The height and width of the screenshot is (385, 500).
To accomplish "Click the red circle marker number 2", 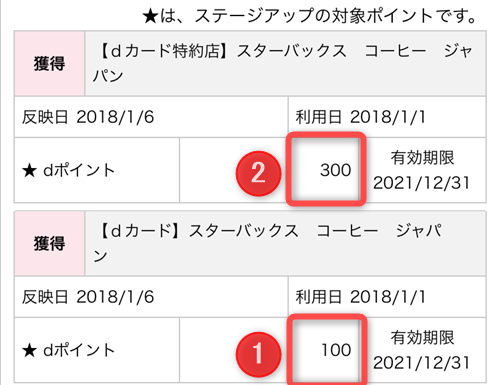I will (x=258, y=173).
